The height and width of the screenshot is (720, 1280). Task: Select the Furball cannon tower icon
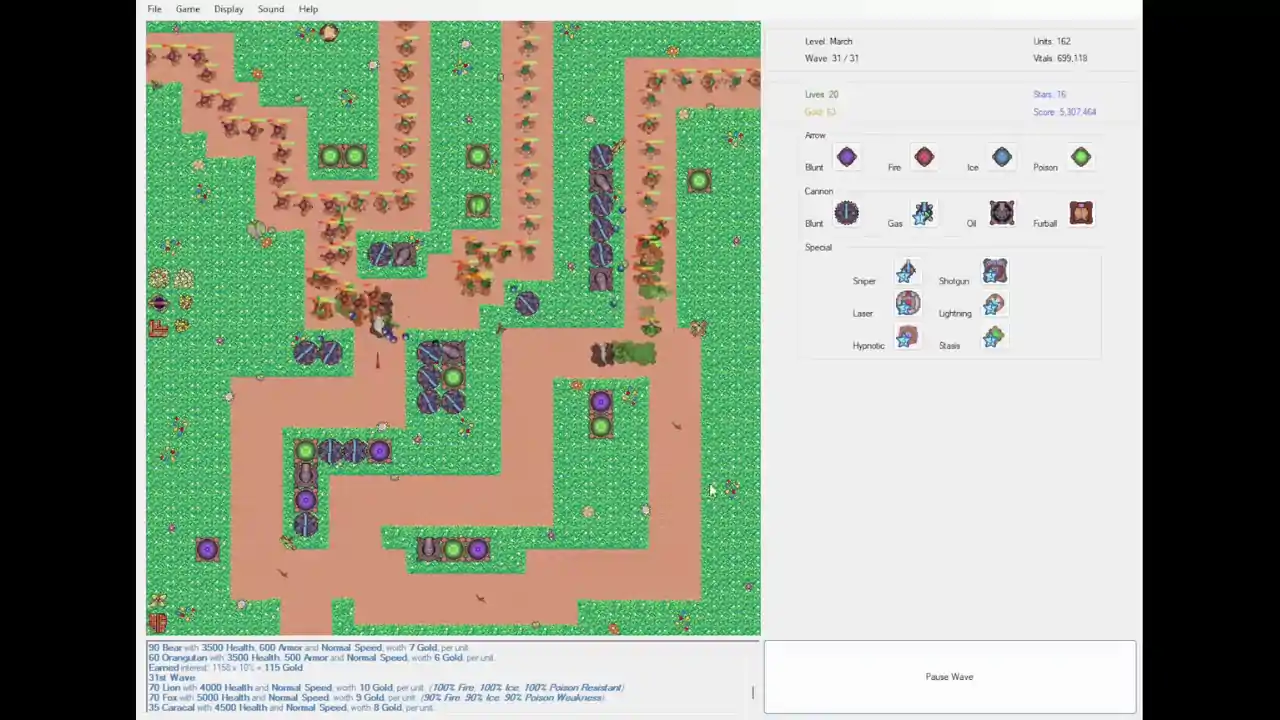tap(1081, 213)
